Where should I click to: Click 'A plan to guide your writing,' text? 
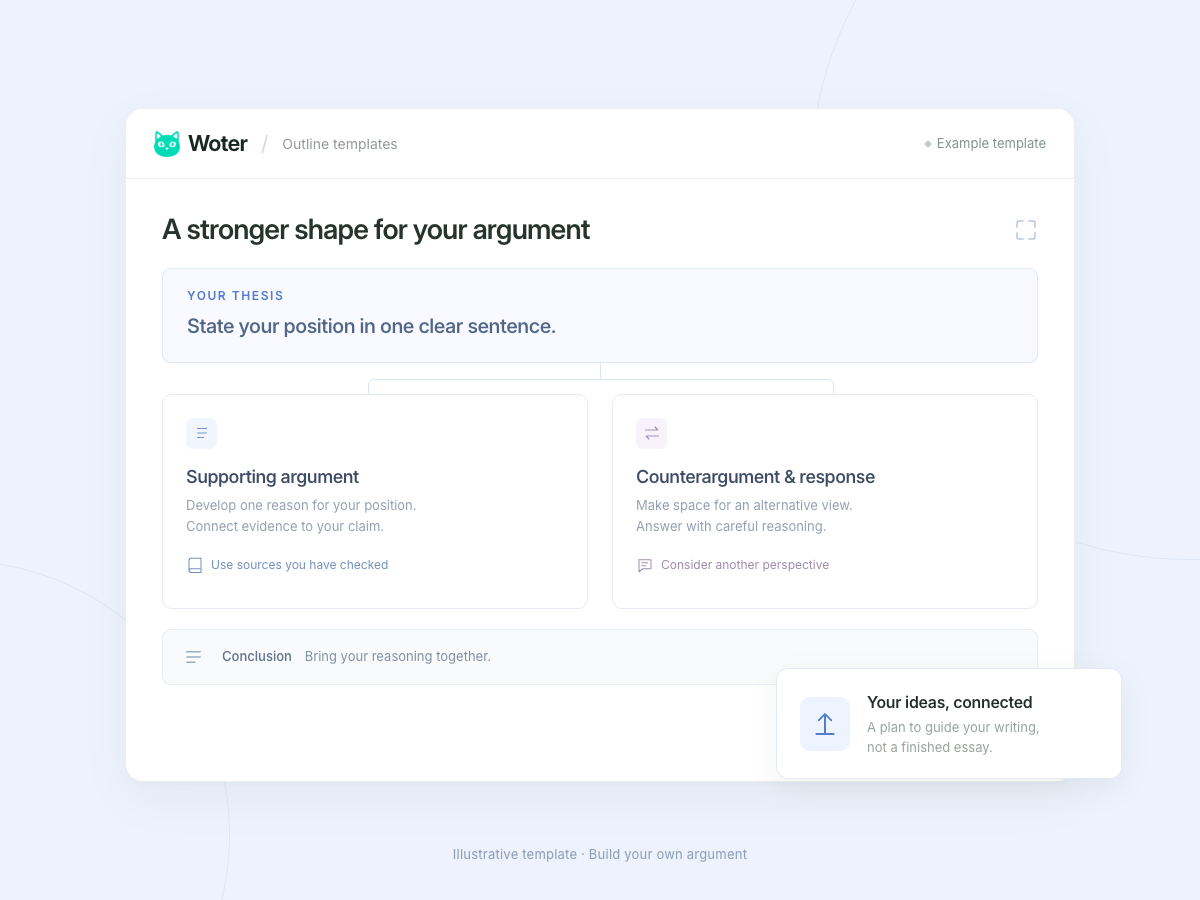click(x=953, y=727)
